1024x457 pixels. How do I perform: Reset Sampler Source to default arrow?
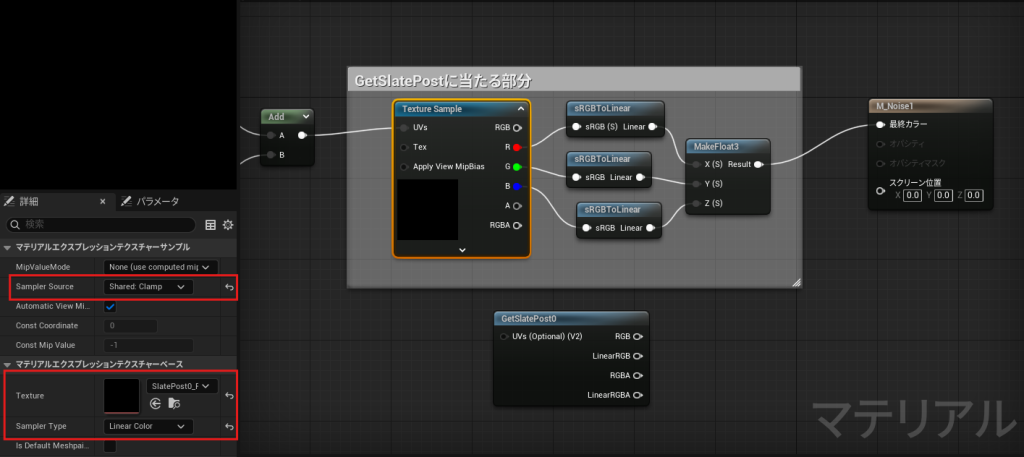pyautogui.click(x=229, y=287)
